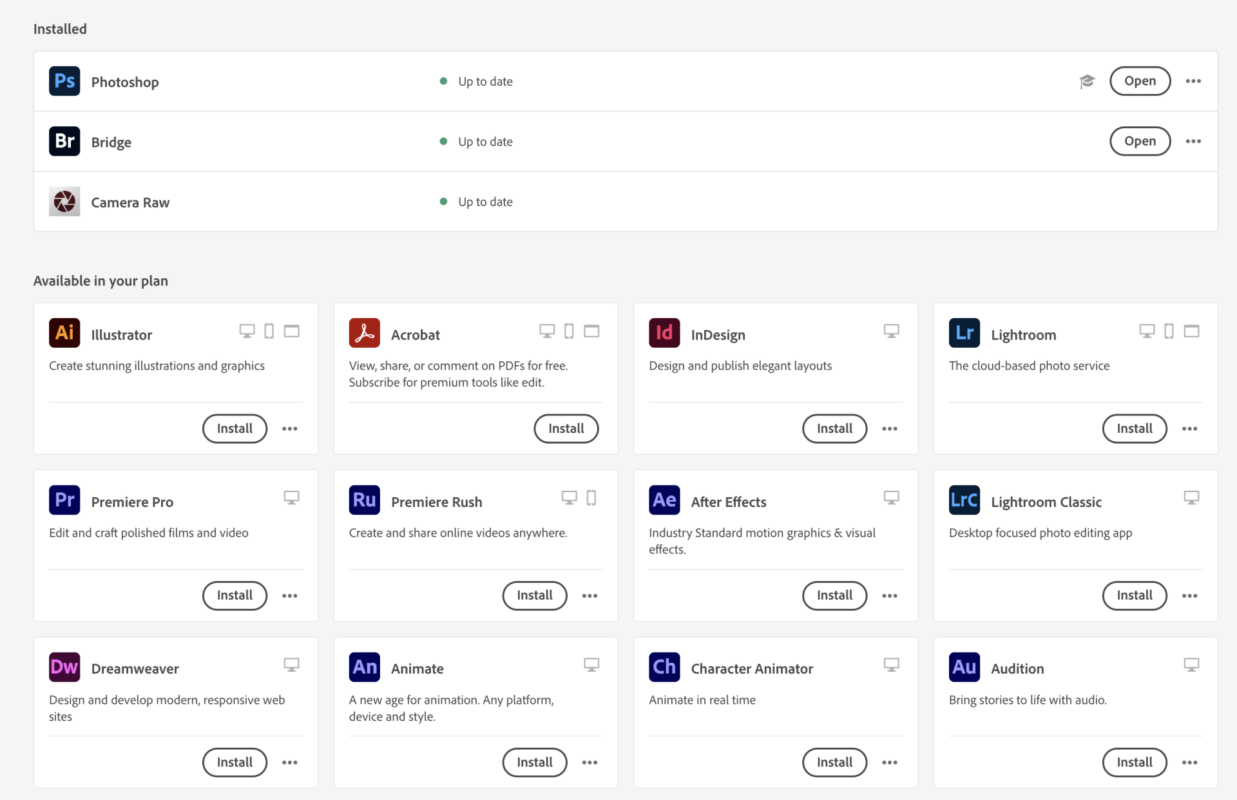Install Lightroom Classic
The height and width of the screenshot is (800, 1237).
click(x=1134, y=595)
